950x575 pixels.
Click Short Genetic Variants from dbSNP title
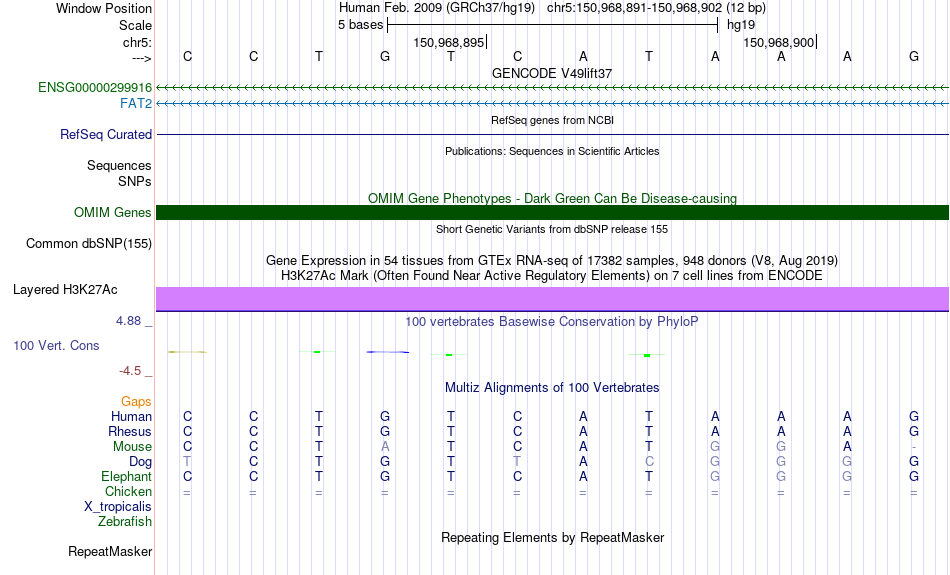(552, 229)
